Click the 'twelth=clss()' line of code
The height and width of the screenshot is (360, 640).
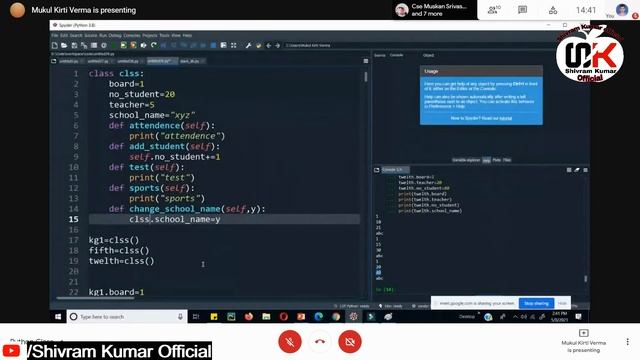click(x=122, y=261)
